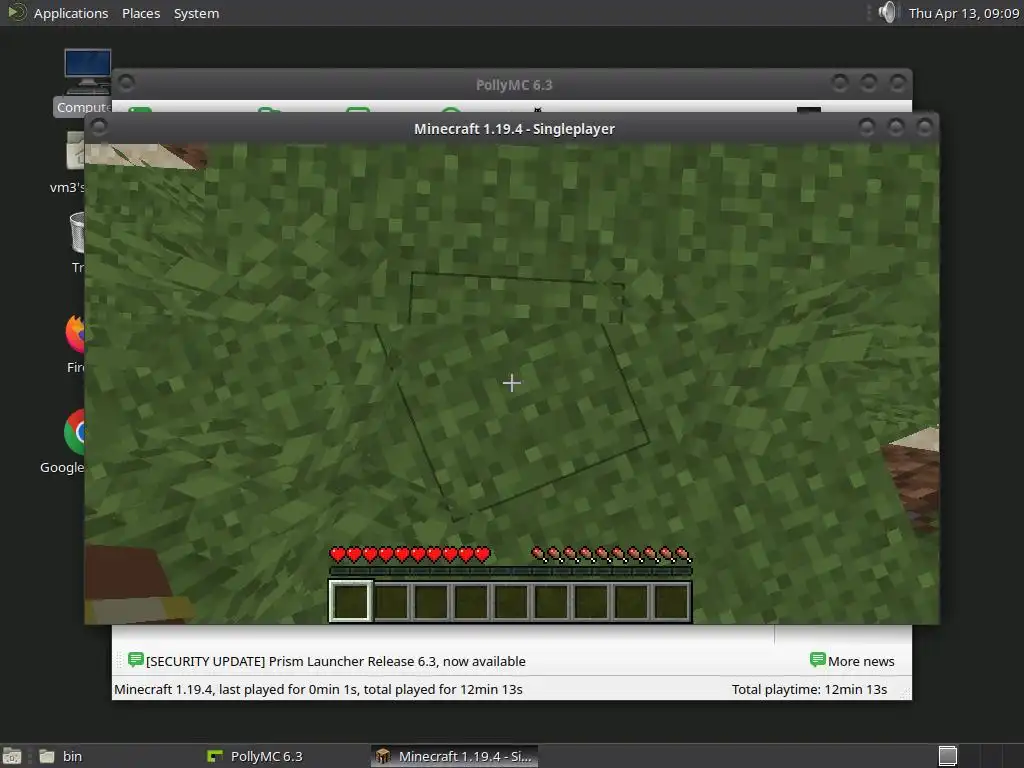Screen dimensions: 1024x768
Task: Minimize the PollyMC 6.3 window
Action: tap(840, 83)
